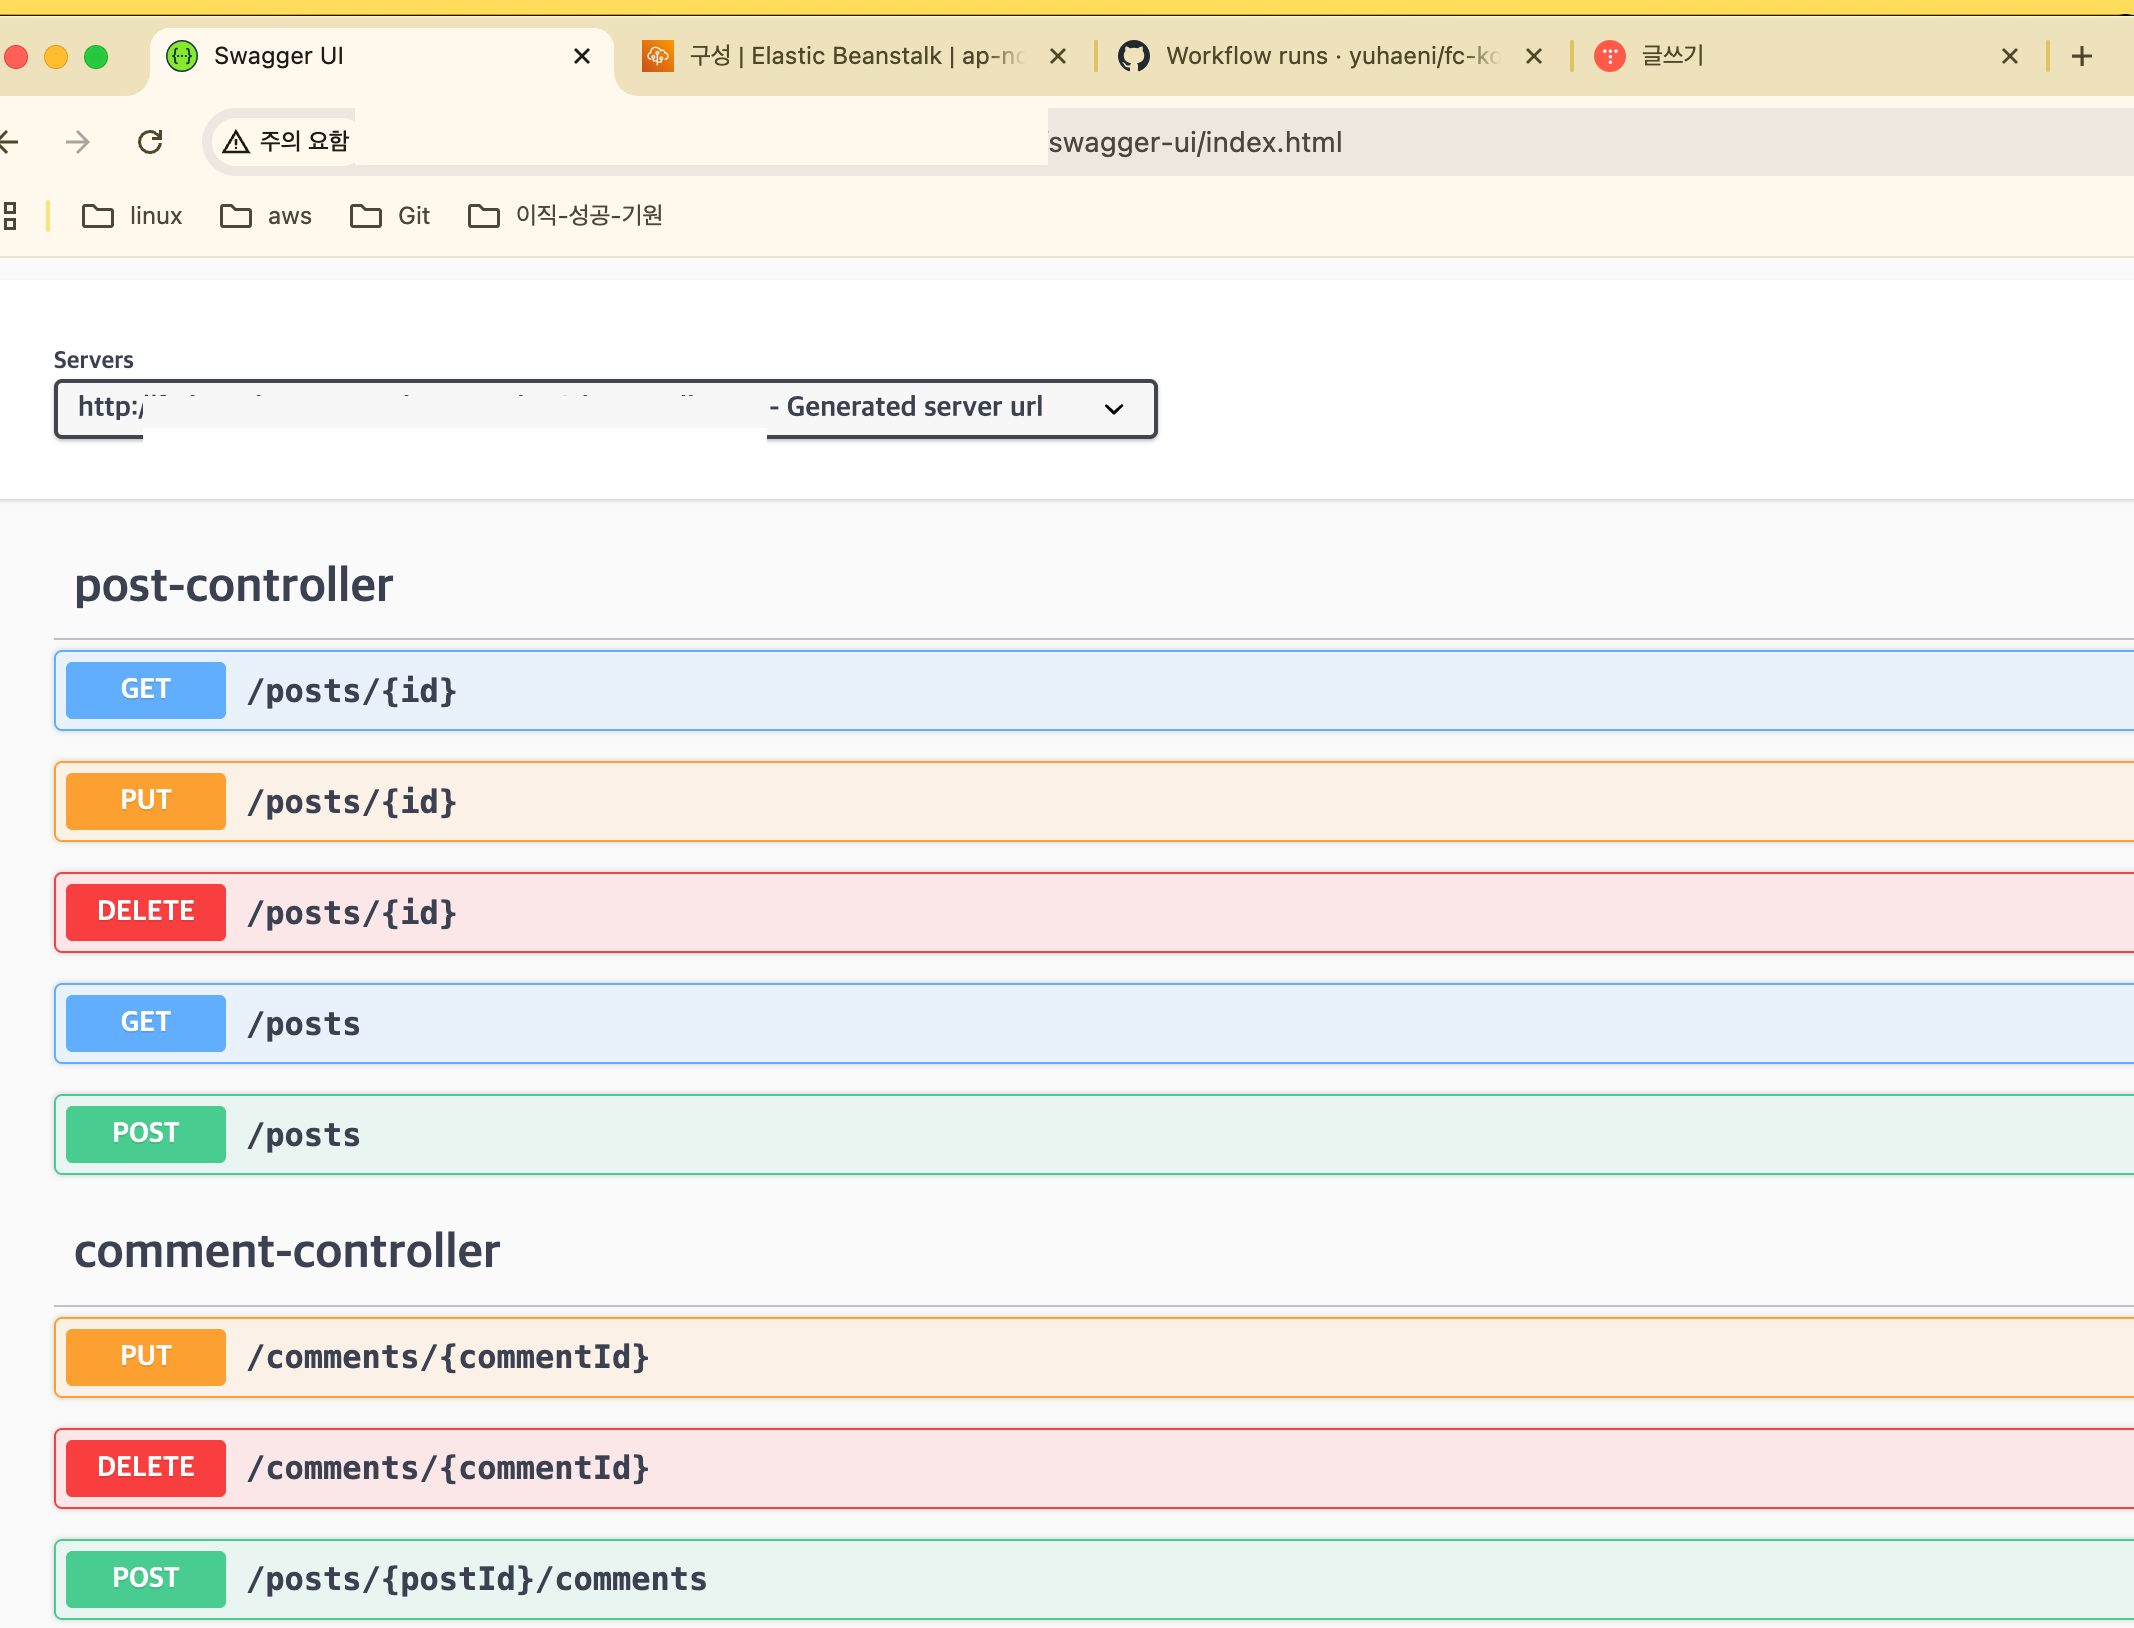Open the Servers dropdown list
This screenshot has height=1628, width=2134.
[x=605, y=408]
